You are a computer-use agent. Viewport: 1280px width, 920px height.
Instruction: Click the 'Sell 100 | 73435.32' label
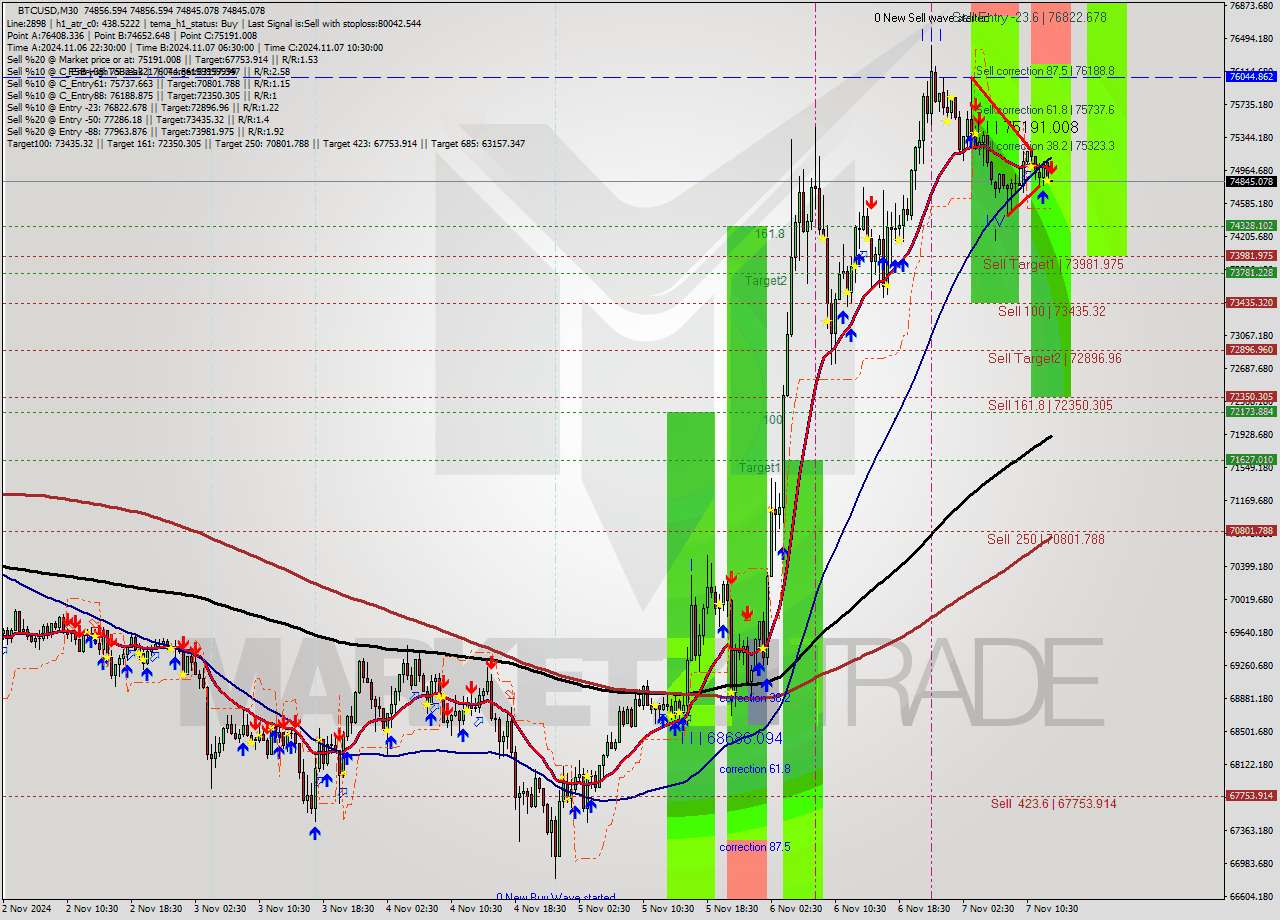pyautogui.click(x=1052, y=311)
